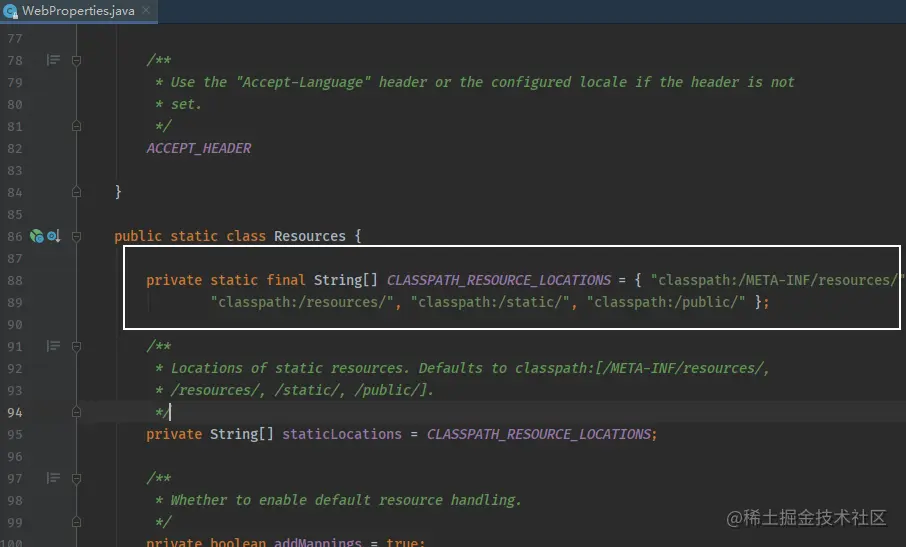Screen dimensions: 906x547
Task: Click the Resources class name on line 86
Action: pyautogui.click(x=310, y=236)
